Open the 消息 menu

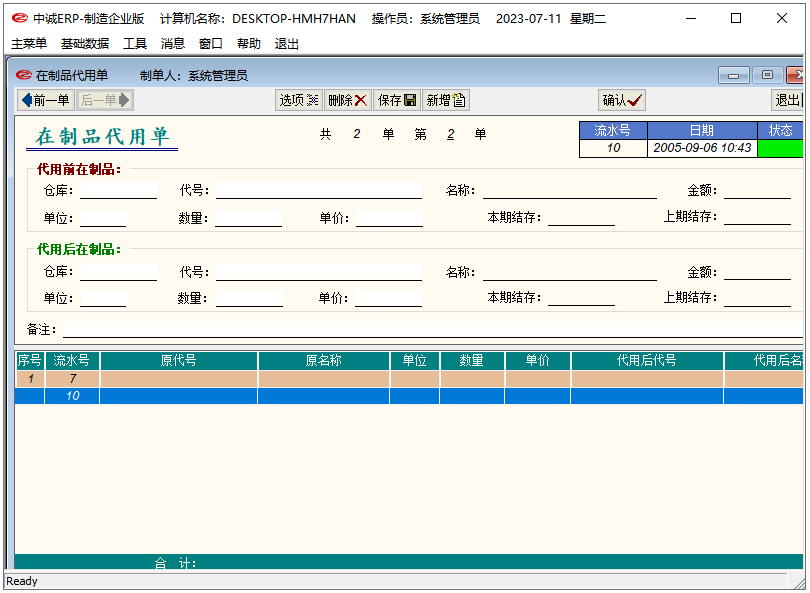pyautogui.click(x=173, y=43)
